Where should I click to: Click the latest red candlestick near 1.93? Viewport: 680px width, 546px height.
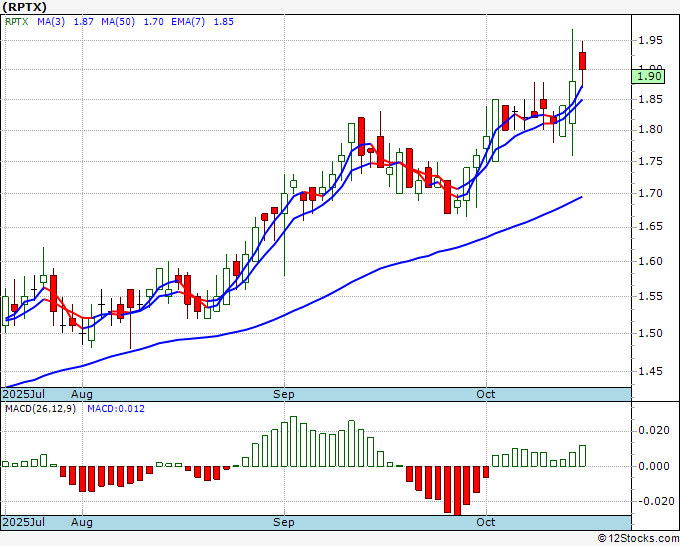[x=582, y=61]
